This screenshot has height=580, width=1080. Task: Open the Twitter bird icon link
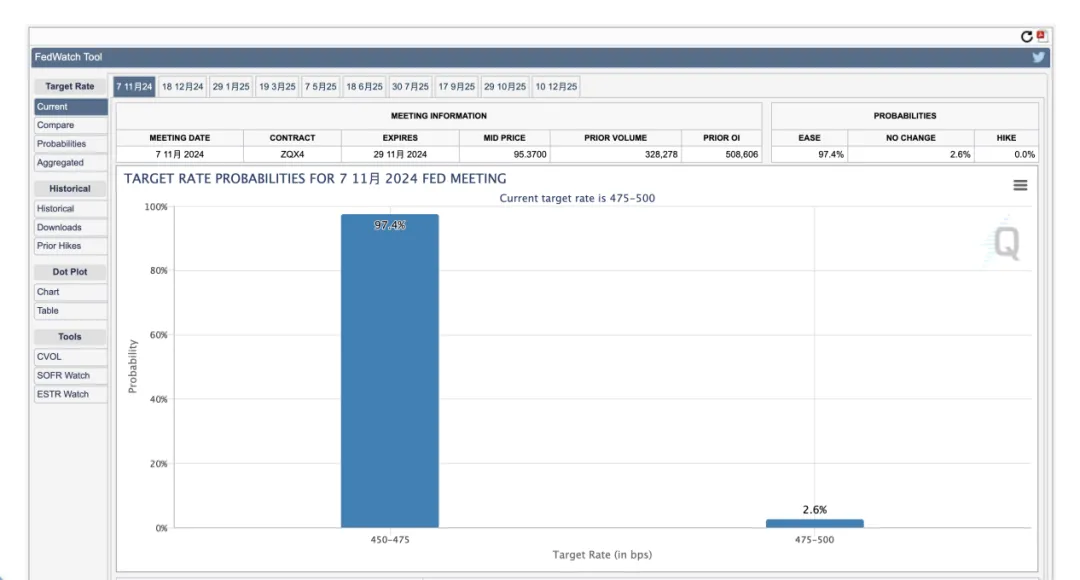(x=1038, y=57)
